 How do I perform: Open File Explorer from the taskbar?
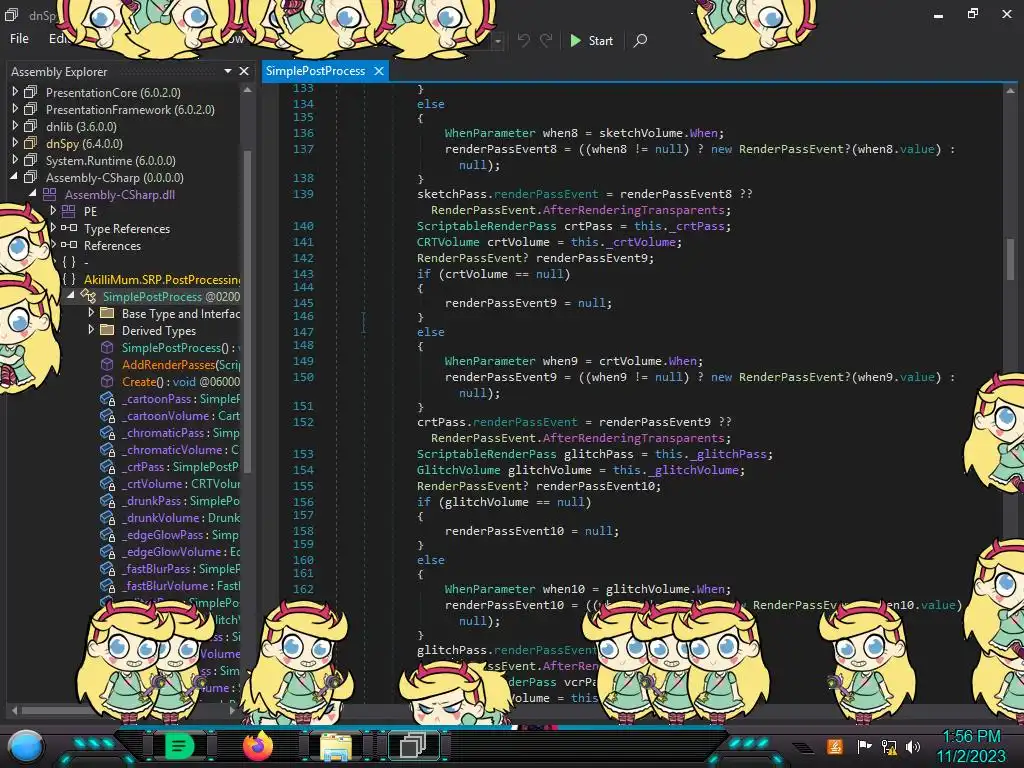click(x=336, y=747)
